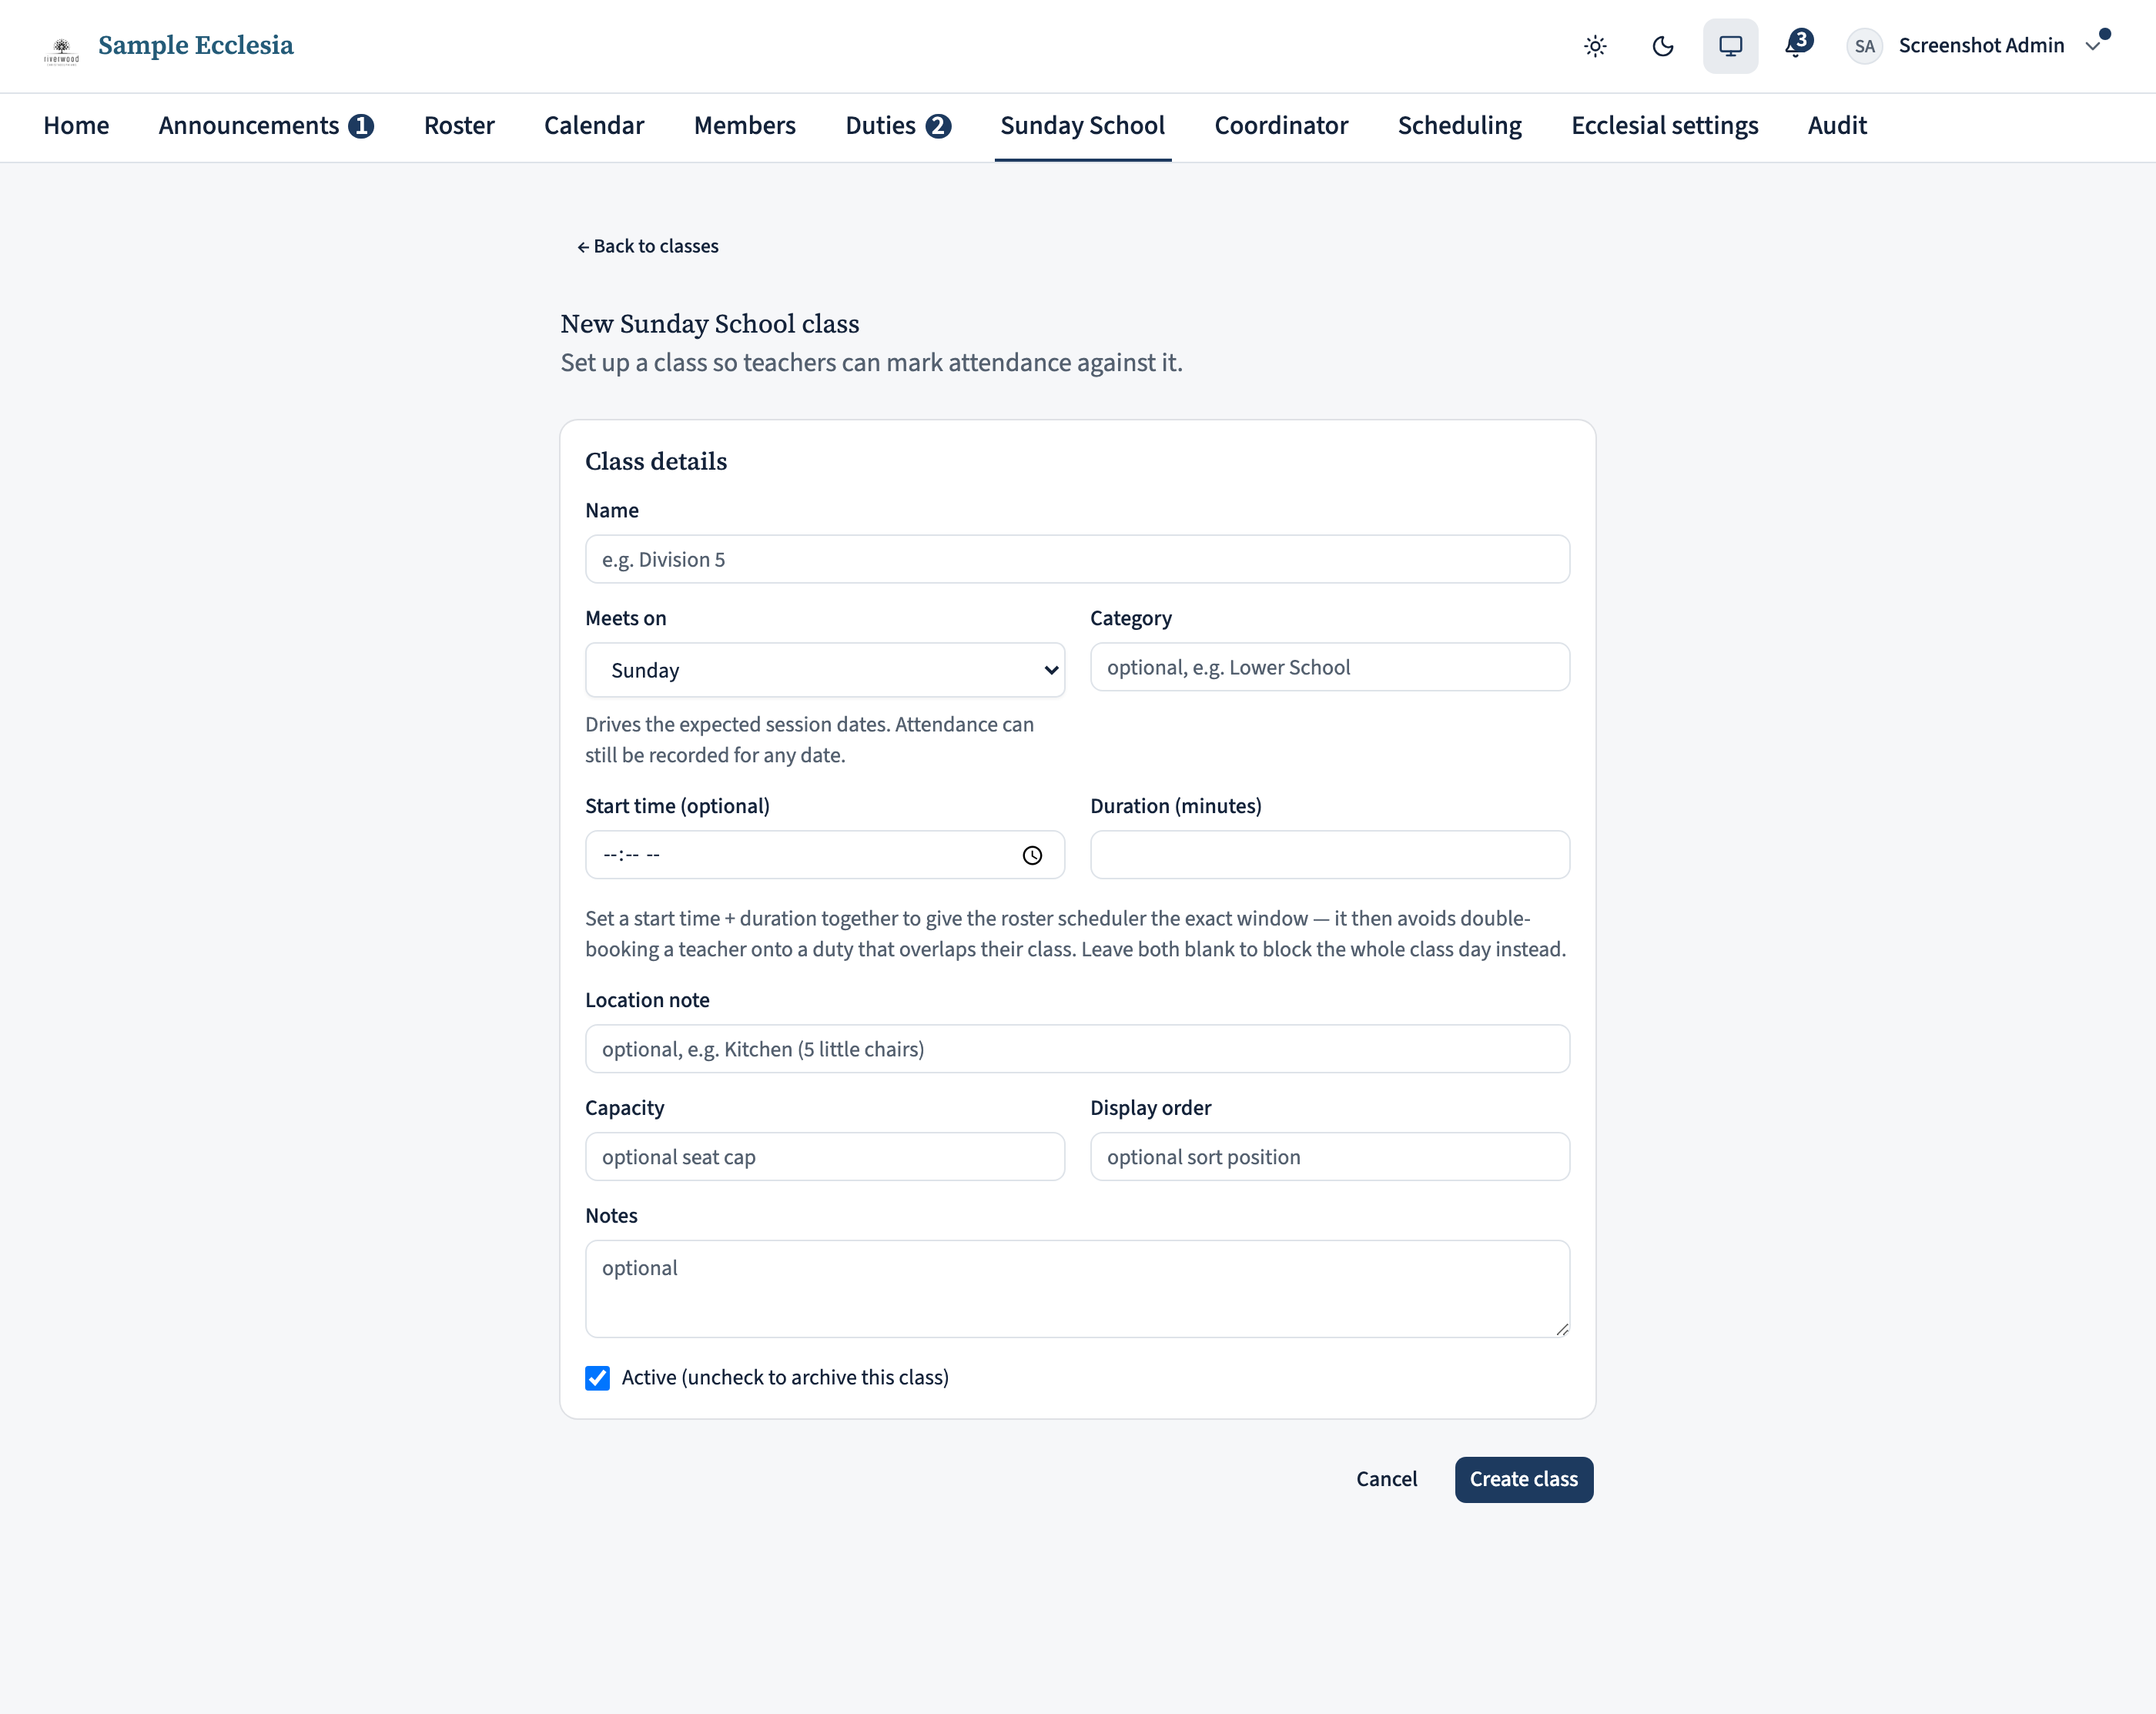
Task: Focus the Capacity seat cap field
Action: coord(825,1157)
